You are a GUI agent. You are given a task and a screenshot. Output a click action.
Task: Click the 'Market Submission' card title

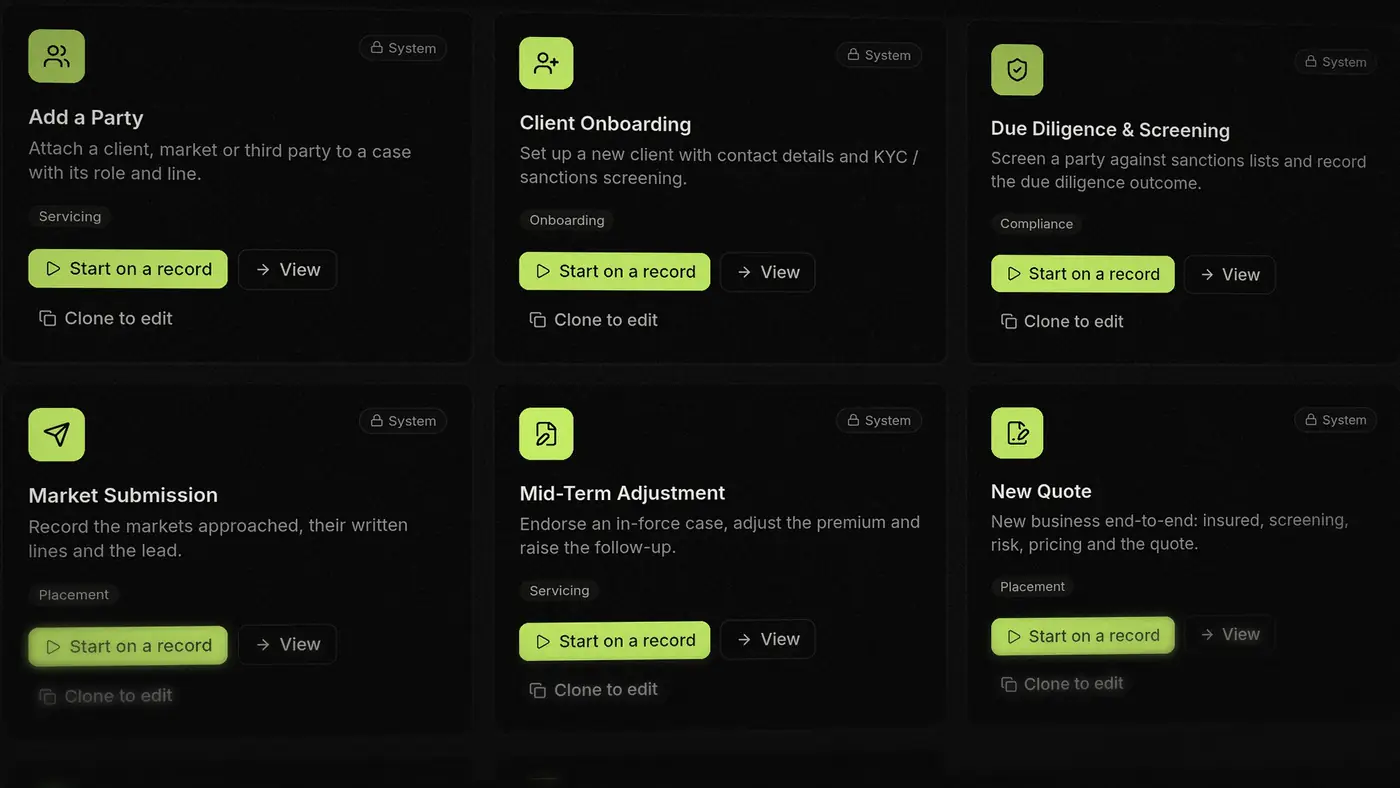[x=123, y=495]
